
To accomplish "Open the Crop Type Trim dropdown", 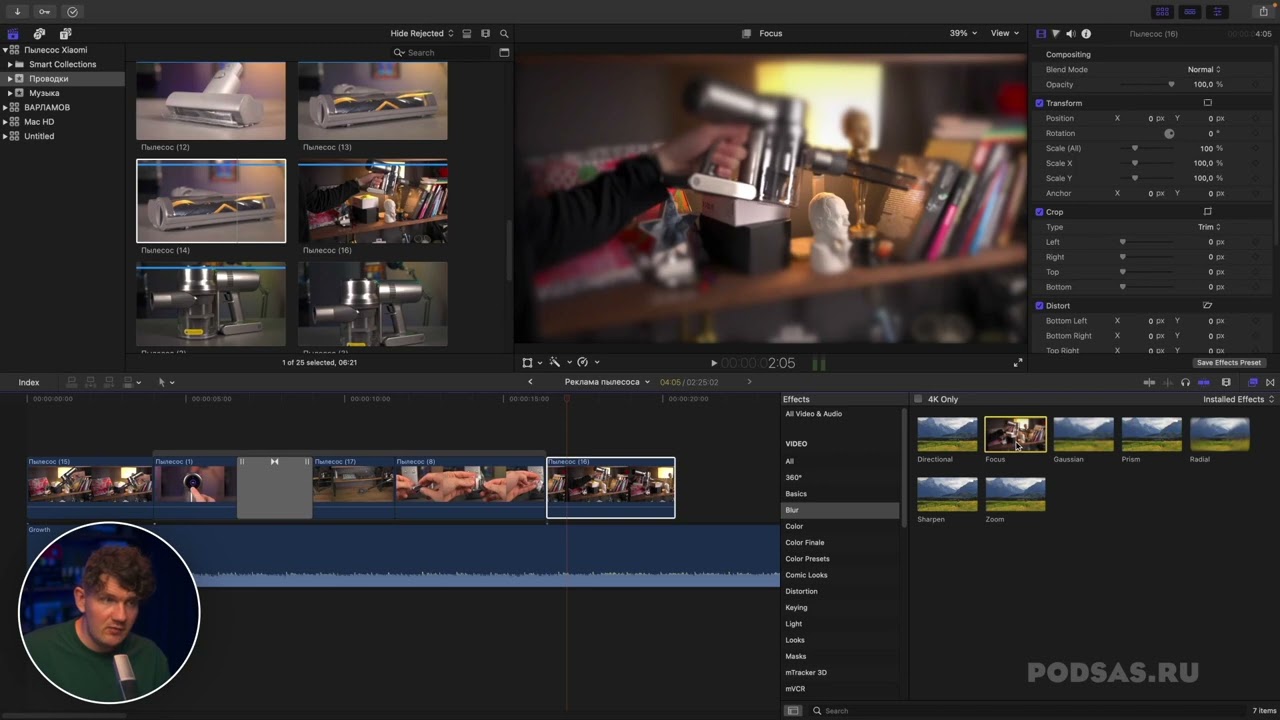I will point(1209,227).
